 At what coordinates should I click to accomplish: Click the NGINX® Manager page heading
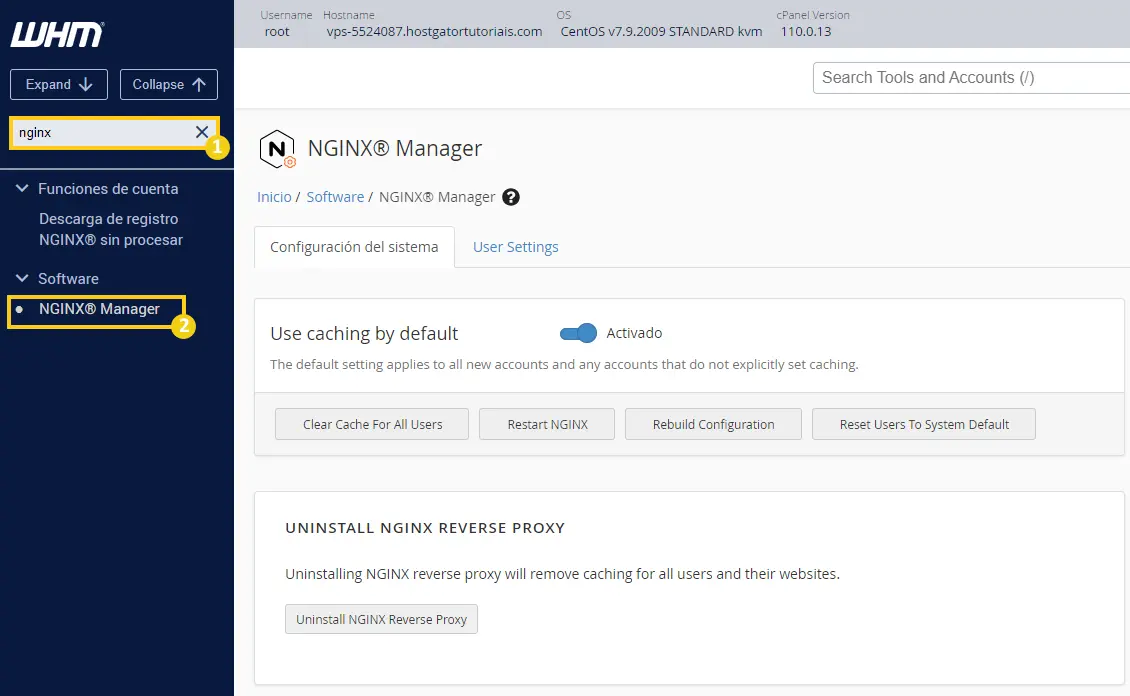[395, 148]
